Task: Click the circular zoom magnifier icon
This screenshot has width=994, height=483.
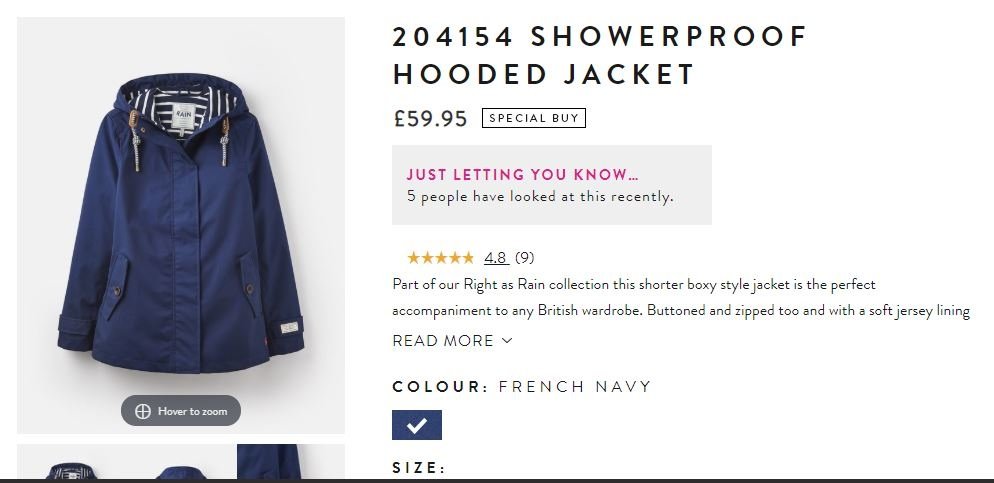Action: pyautogui.click(x=143, y=411)
